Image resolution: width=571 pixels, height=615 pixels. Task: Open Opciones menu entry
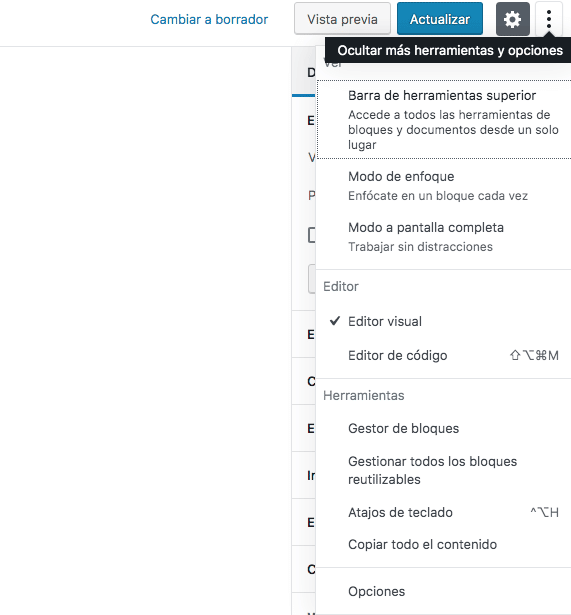click(444, 591)
